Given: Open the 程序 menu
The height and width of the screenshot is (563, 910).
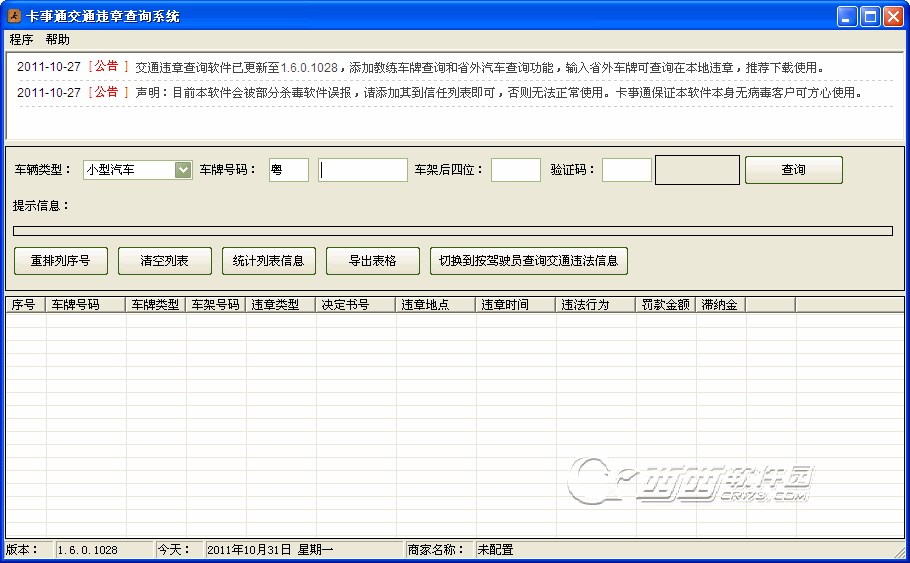Looking at the screenshot, I should coord(21,39).
